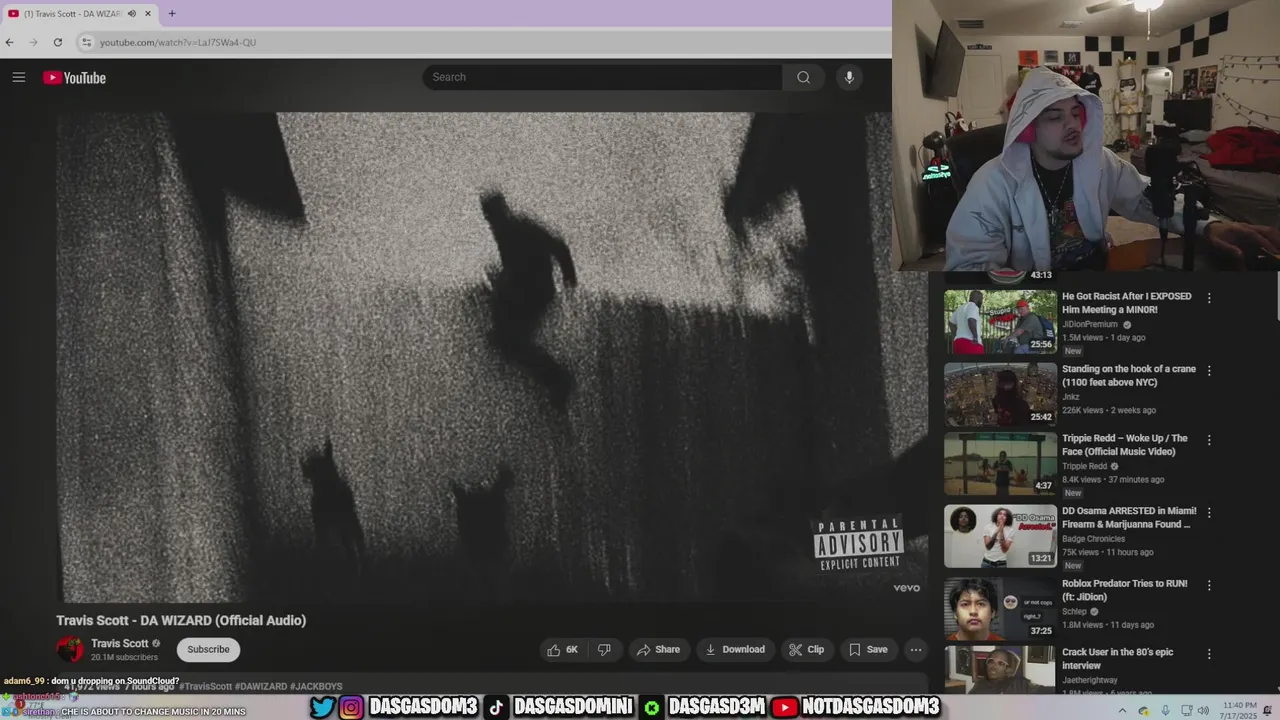Save video to a playlist
The height and width of the screenshot is (720, 1280).
[868, 649]
